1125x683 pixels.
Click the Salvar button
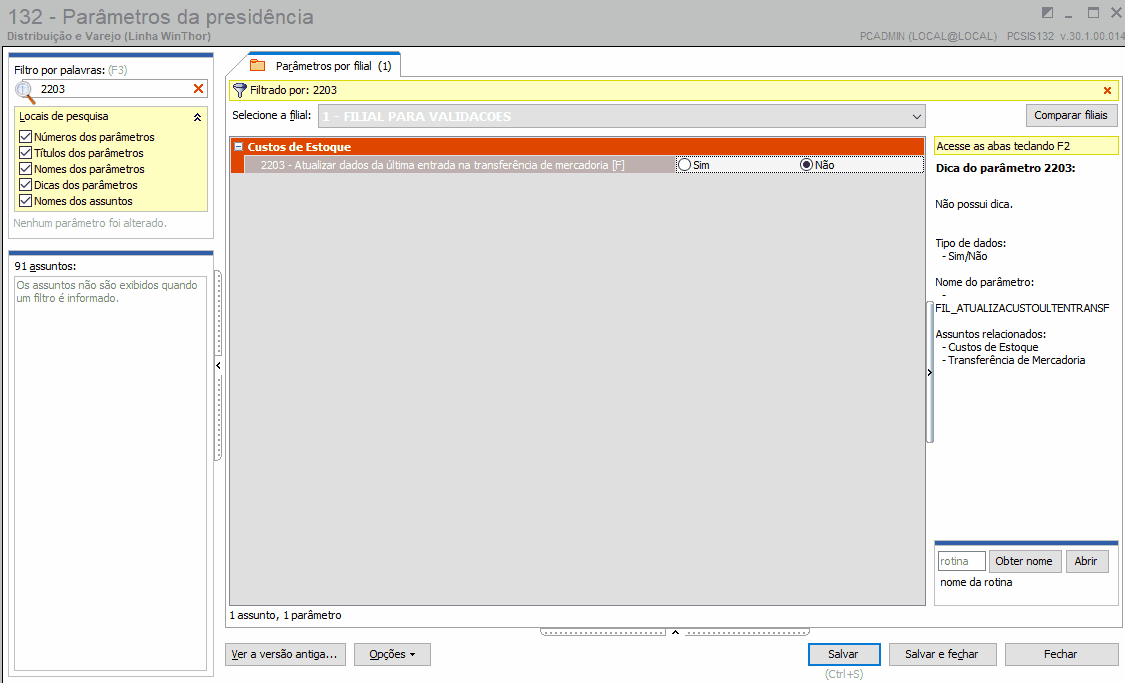click(844, 654)
